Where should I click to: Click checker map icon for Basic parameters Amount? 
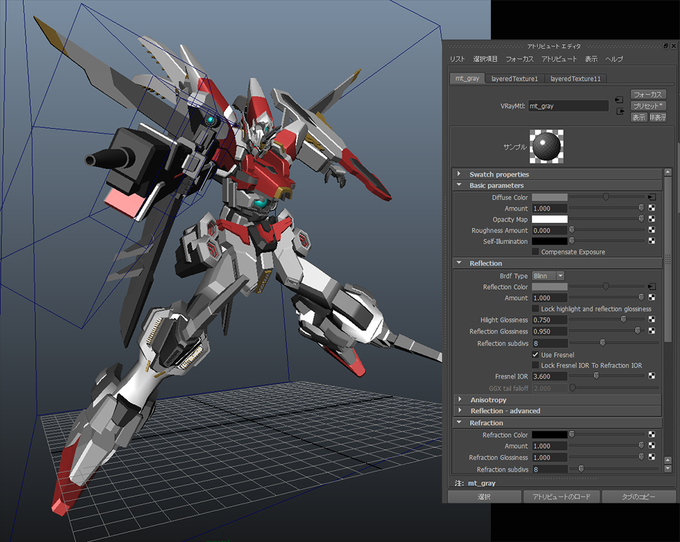651,208
